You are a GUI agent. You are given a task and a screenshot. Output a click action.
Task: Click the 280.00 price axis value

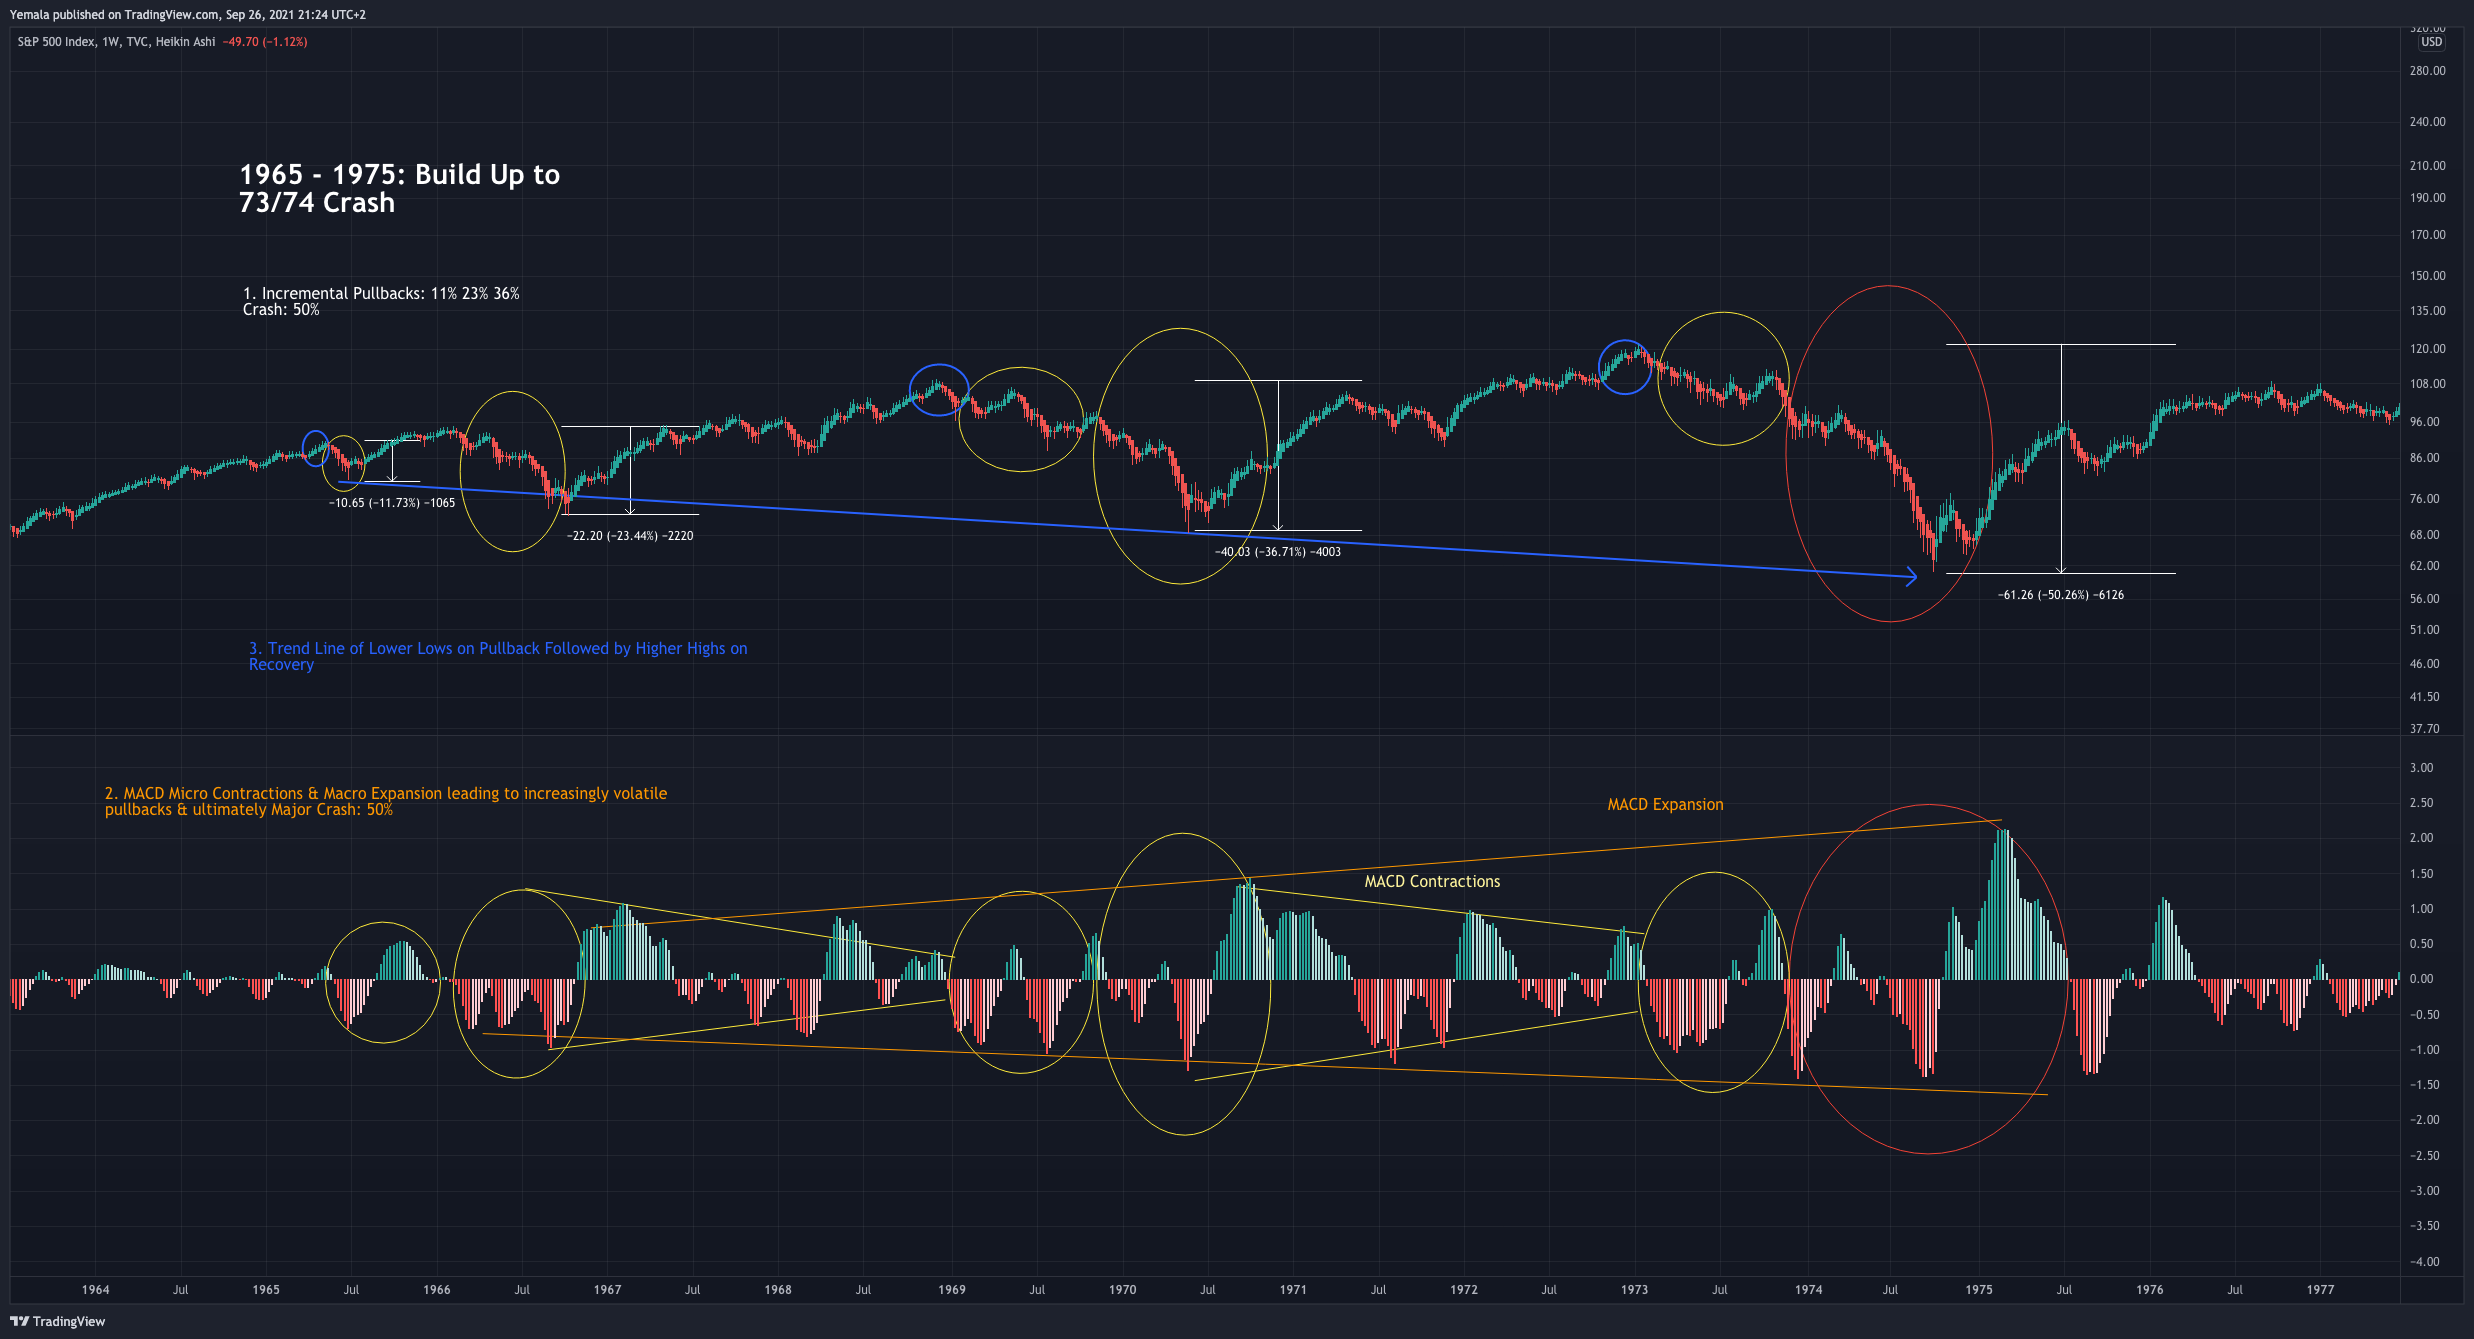2427,71
